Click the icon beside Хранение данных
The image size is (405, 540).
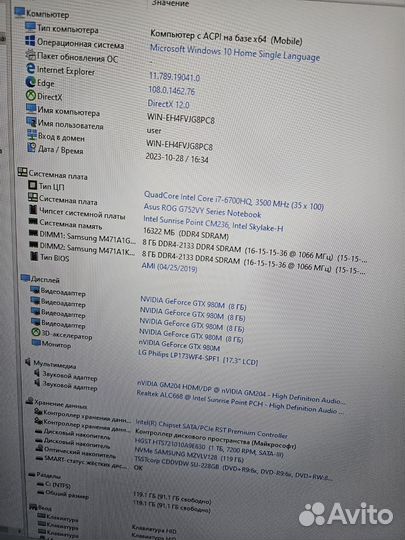click(x=30, y=401)
